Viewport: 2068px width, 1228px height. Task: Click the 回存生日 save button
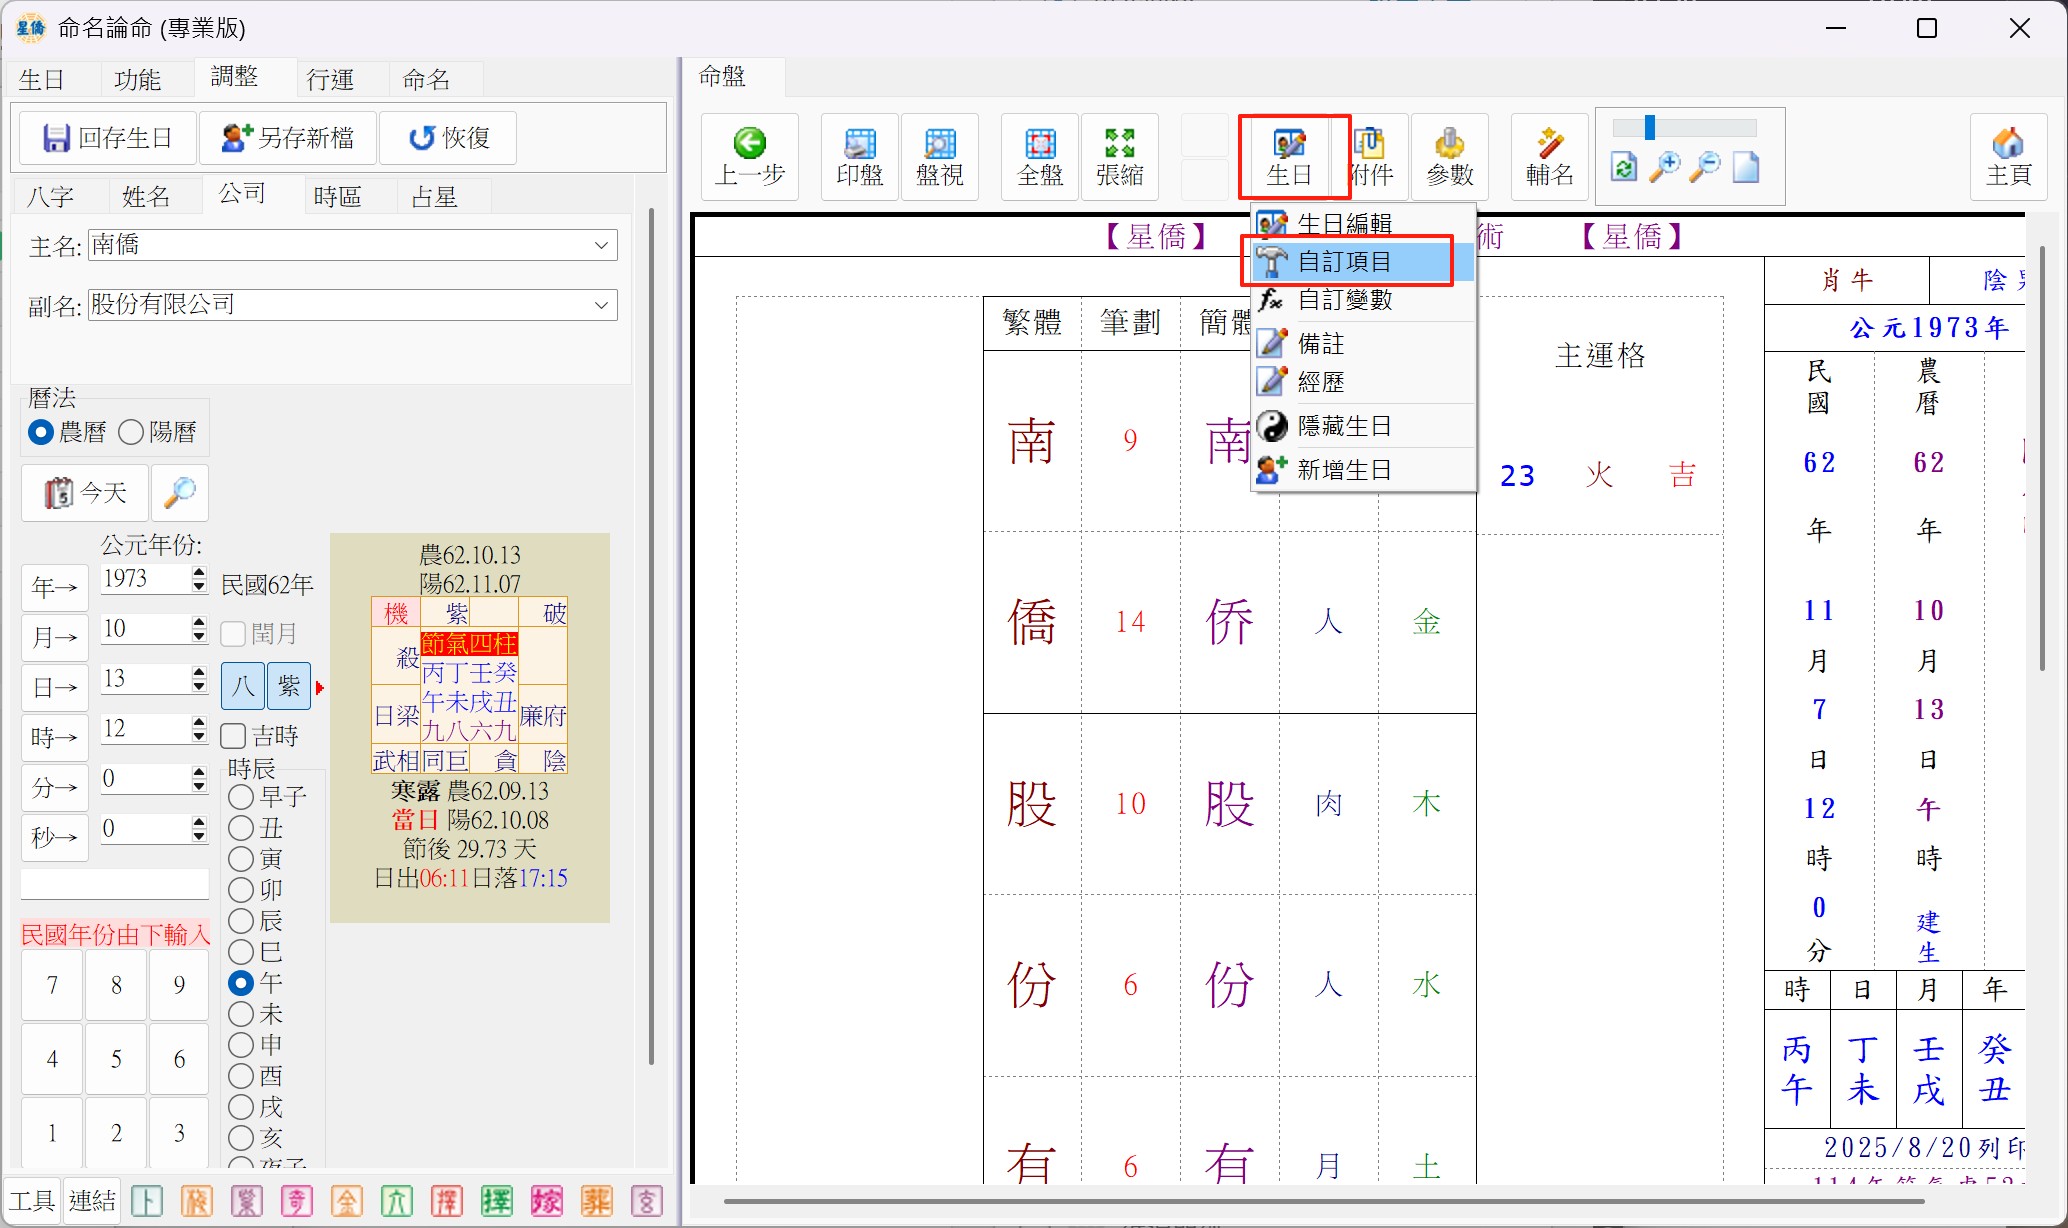pos(108,138)
